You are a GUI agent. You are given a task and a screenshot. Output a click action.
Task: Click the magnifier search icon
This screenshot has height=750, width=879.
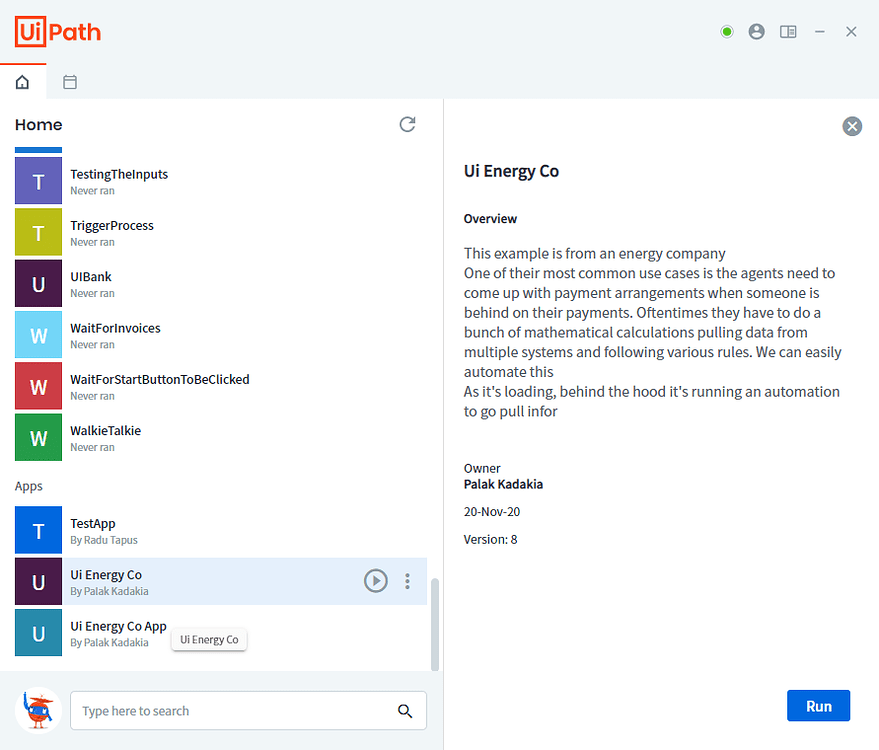[x=405, y=711]
